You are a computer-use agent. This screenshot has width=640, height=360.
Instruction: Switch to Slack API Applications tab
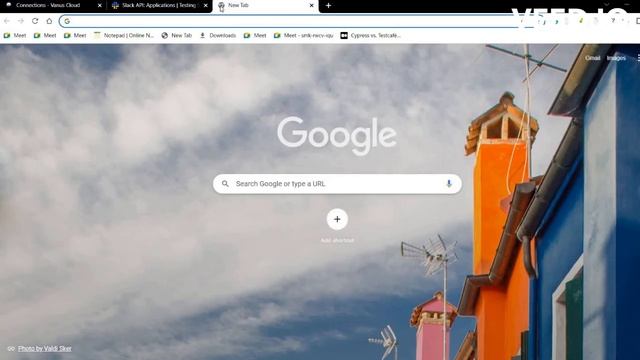coord(159,6)
